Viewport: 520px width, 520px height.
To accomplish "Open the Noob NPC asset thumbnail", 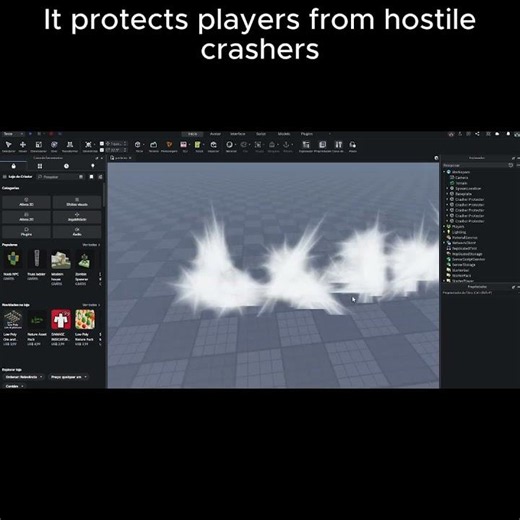I will pos(13,259).
